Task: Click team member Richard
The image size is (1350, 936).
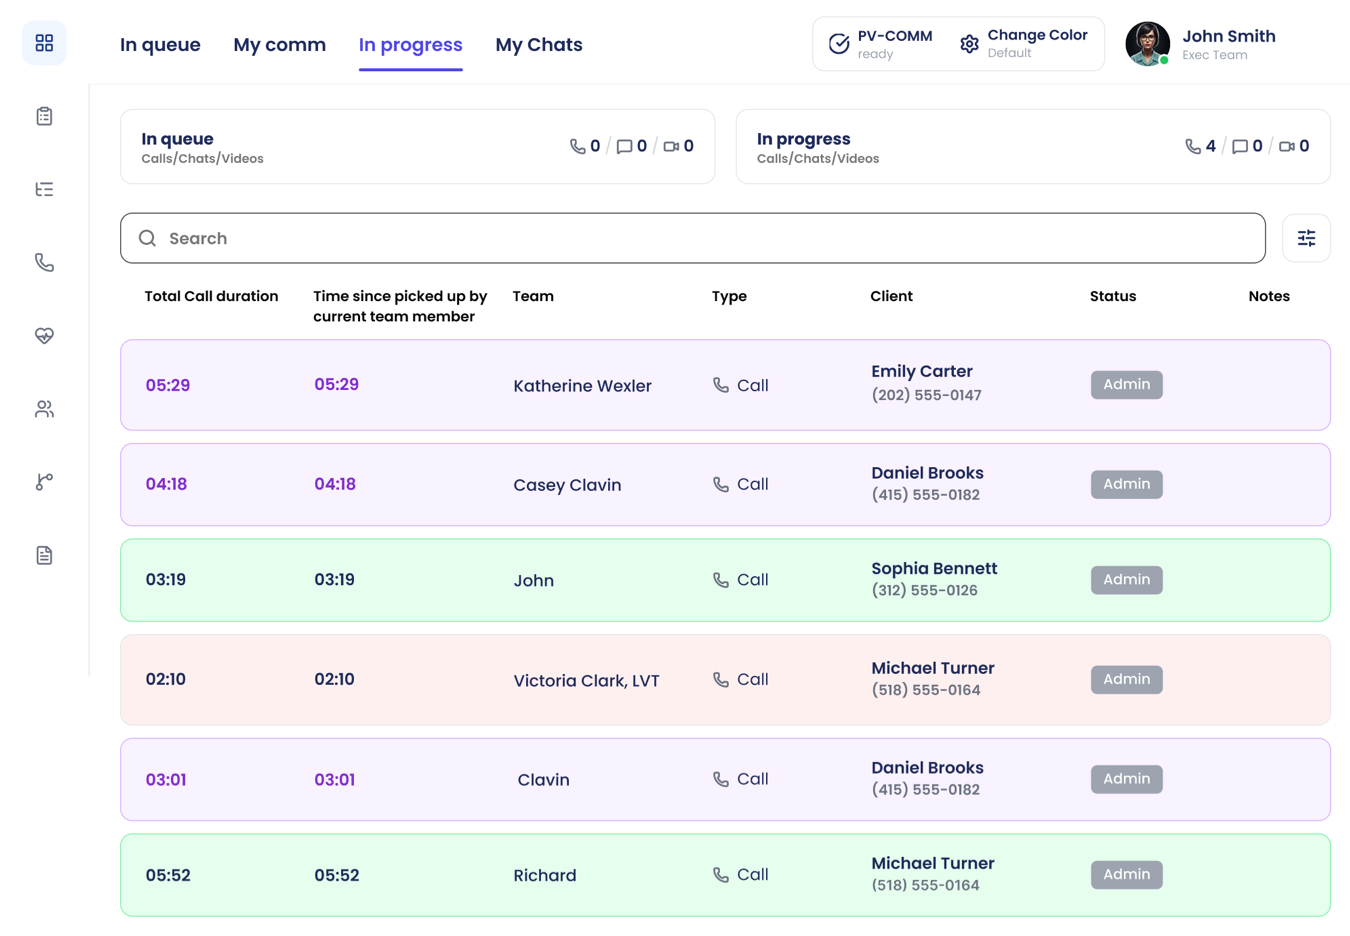Action: click(x=545, y=875)
